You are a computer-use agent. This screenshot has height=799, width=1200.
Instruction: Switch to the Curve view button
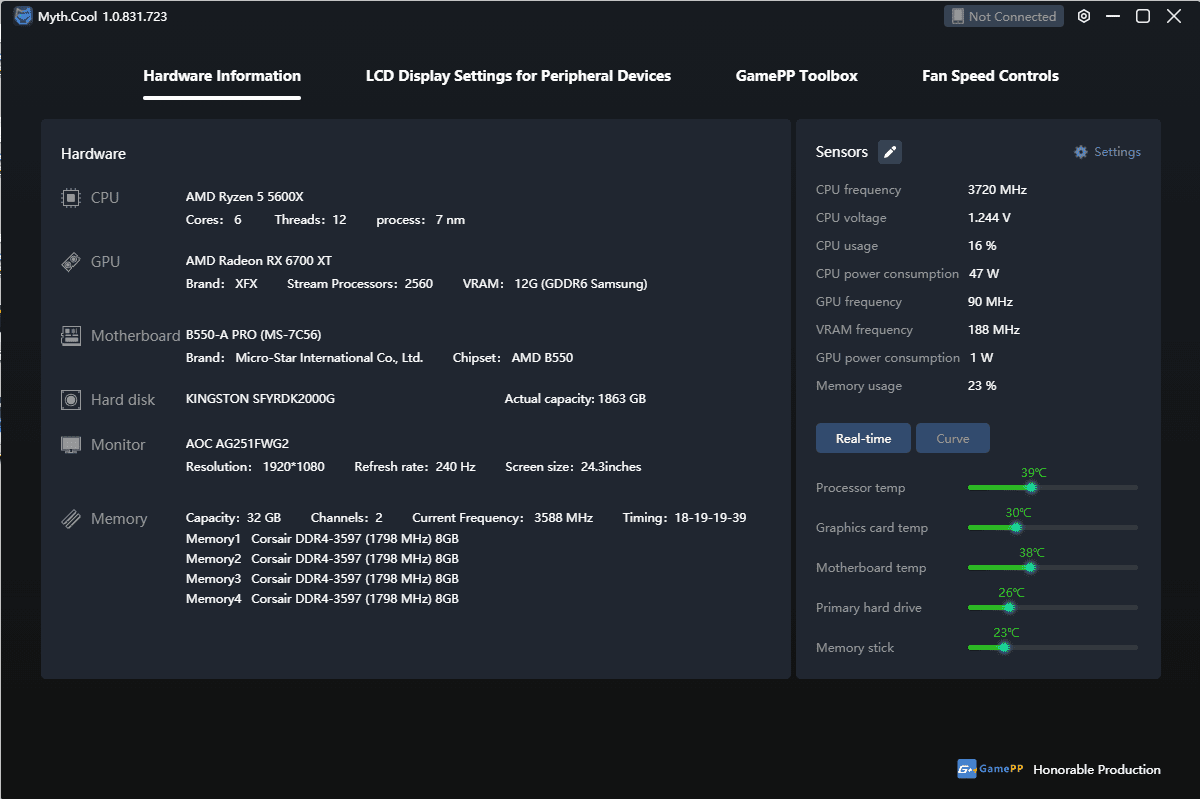coord(953,438)
